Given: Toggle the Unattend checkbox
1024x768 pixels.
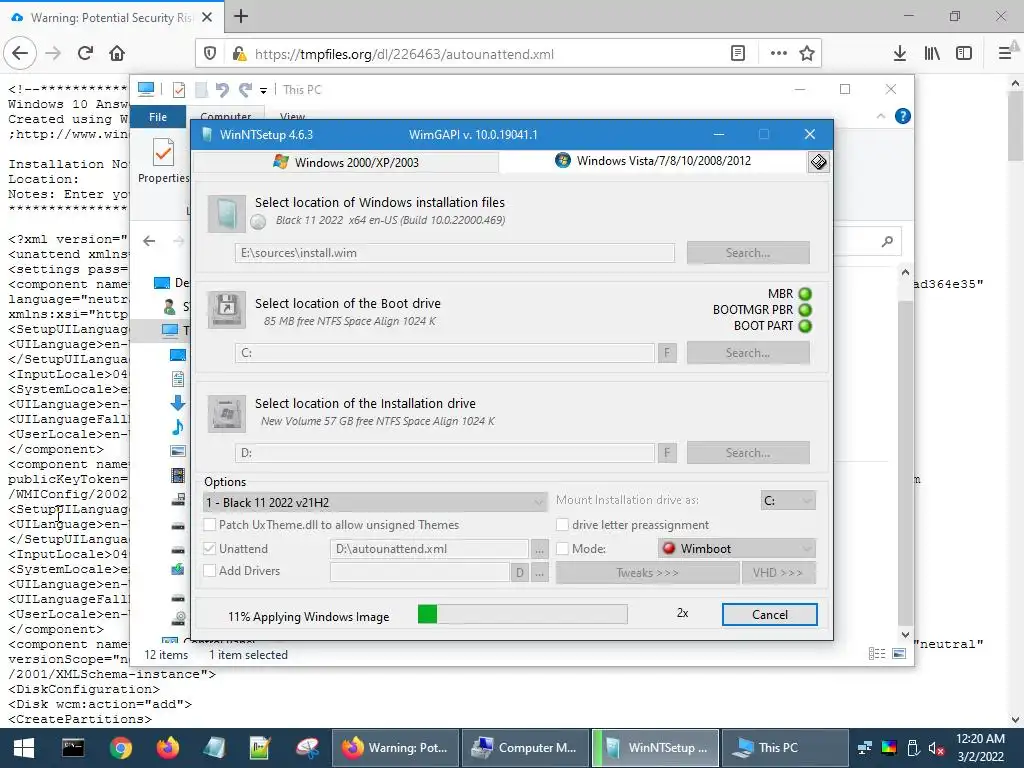Looking at the screenshot, I should [210, 549].
